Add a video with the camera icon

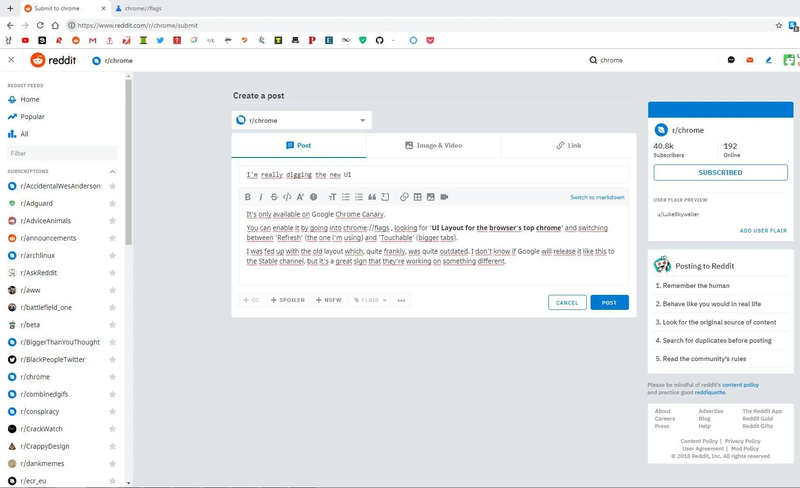tap(444, 197)
